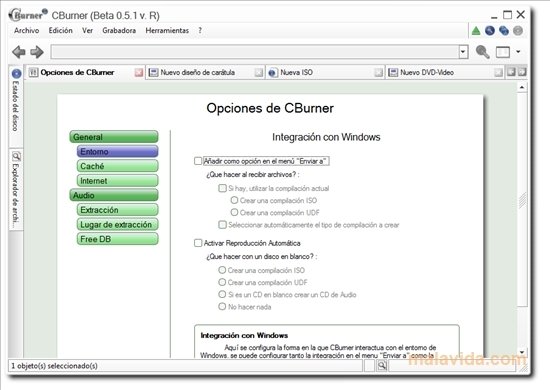Select the No hacer nada radio option
The image size is (550, 390).
(222, 307)
